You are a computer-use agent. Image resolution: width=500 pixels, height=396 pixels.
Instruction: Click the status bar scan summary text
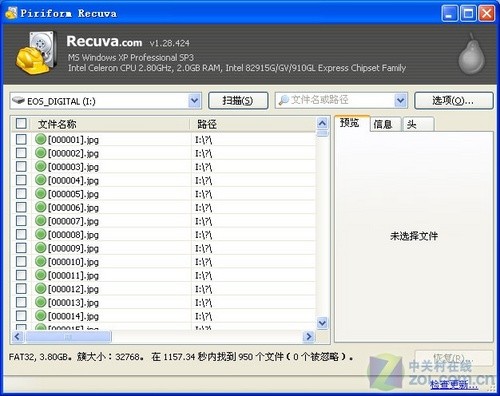click(x=181, y=357)
